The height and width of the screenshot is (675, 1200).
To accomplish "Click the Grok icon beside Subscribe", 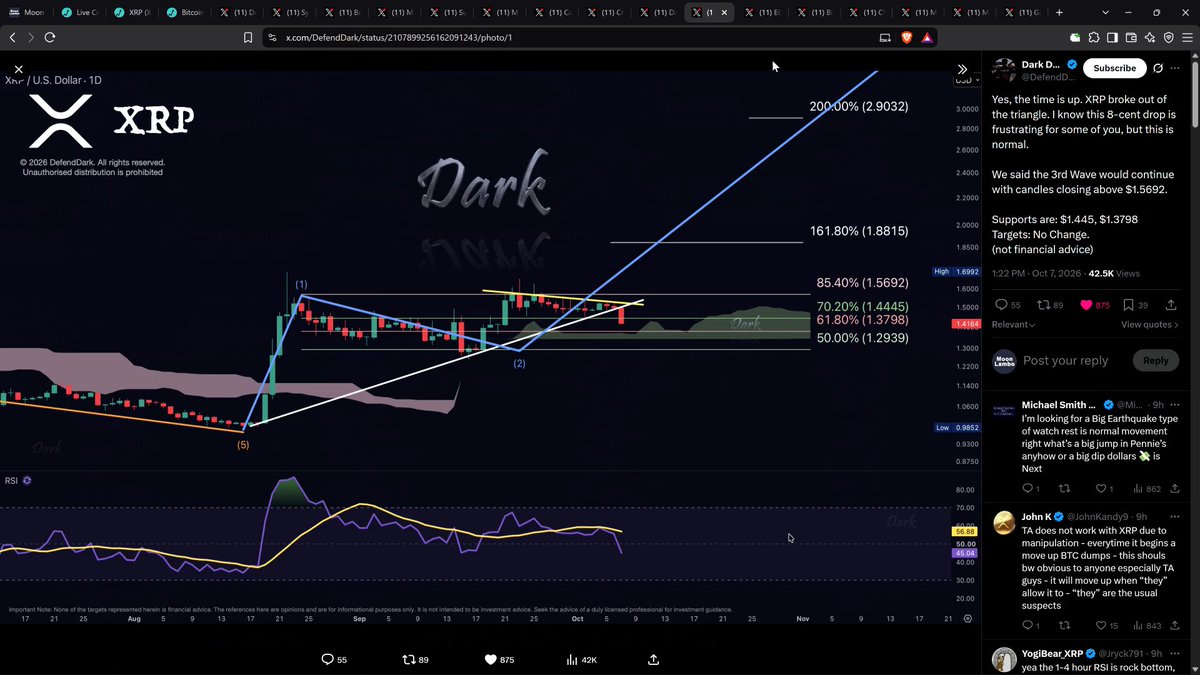I will [1158, 68].
